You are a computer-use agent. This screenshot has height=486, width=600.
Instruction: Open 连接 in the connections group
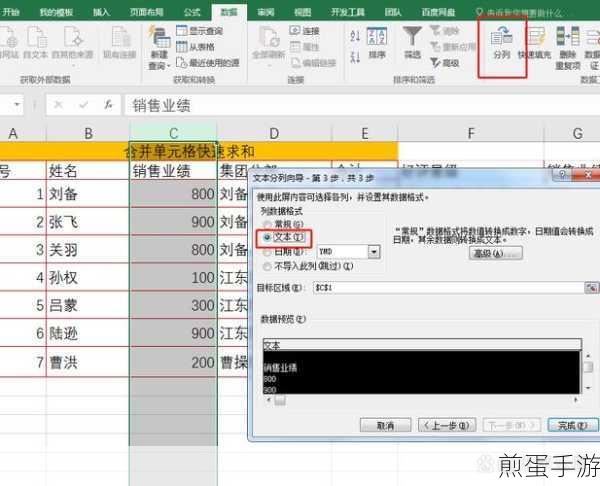[x=305, y=31]
